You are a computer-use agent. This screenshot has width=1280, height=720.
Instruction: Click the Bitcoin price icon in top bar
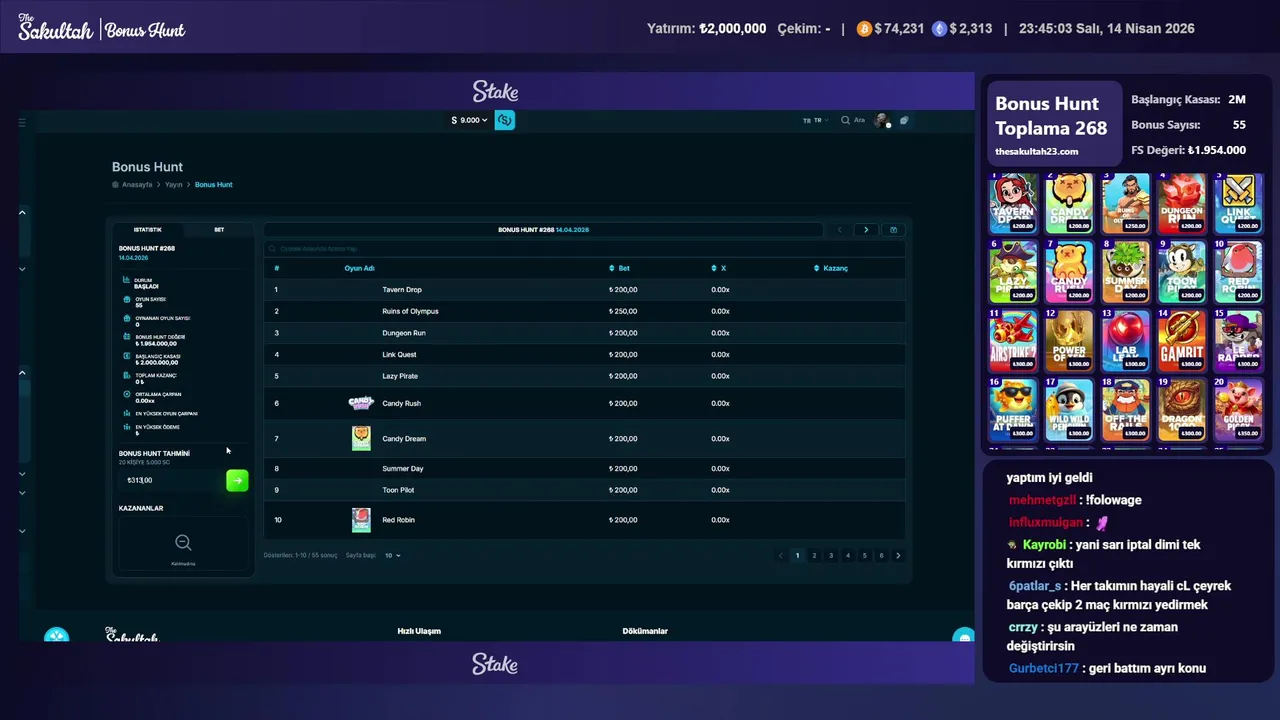[x=864, y=29]
